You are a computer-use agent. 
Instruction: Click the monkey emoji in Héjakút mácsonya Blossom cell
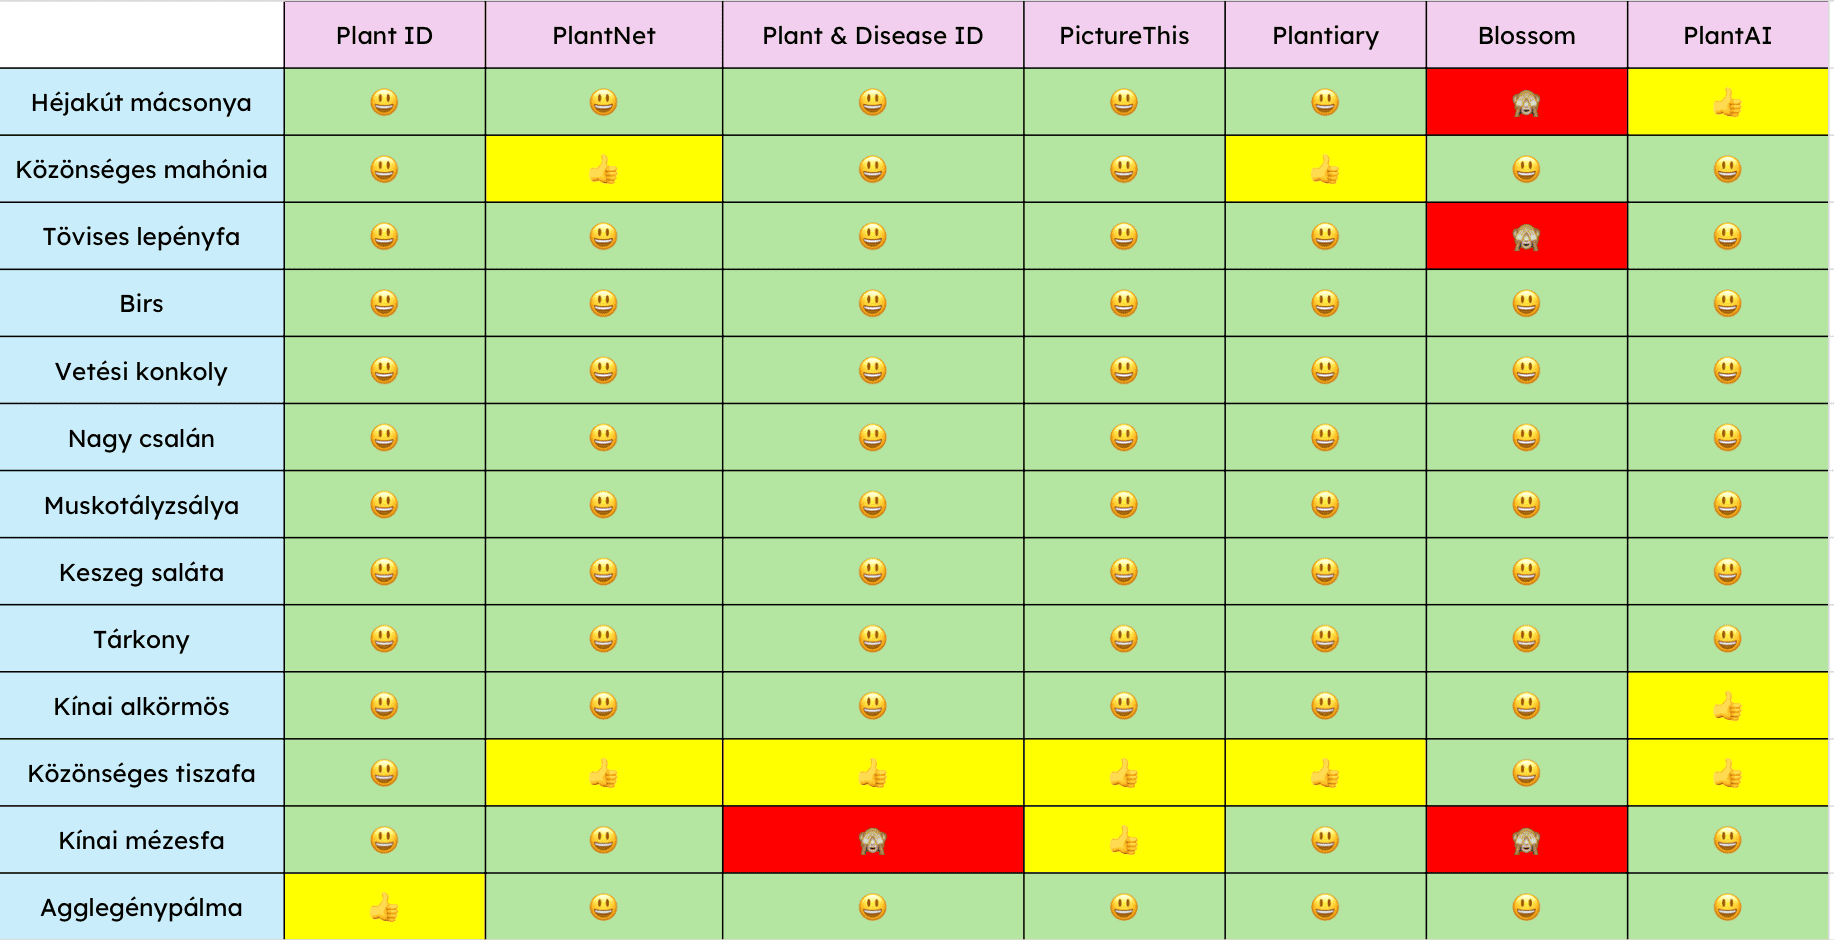click(x=1526, y=103)
